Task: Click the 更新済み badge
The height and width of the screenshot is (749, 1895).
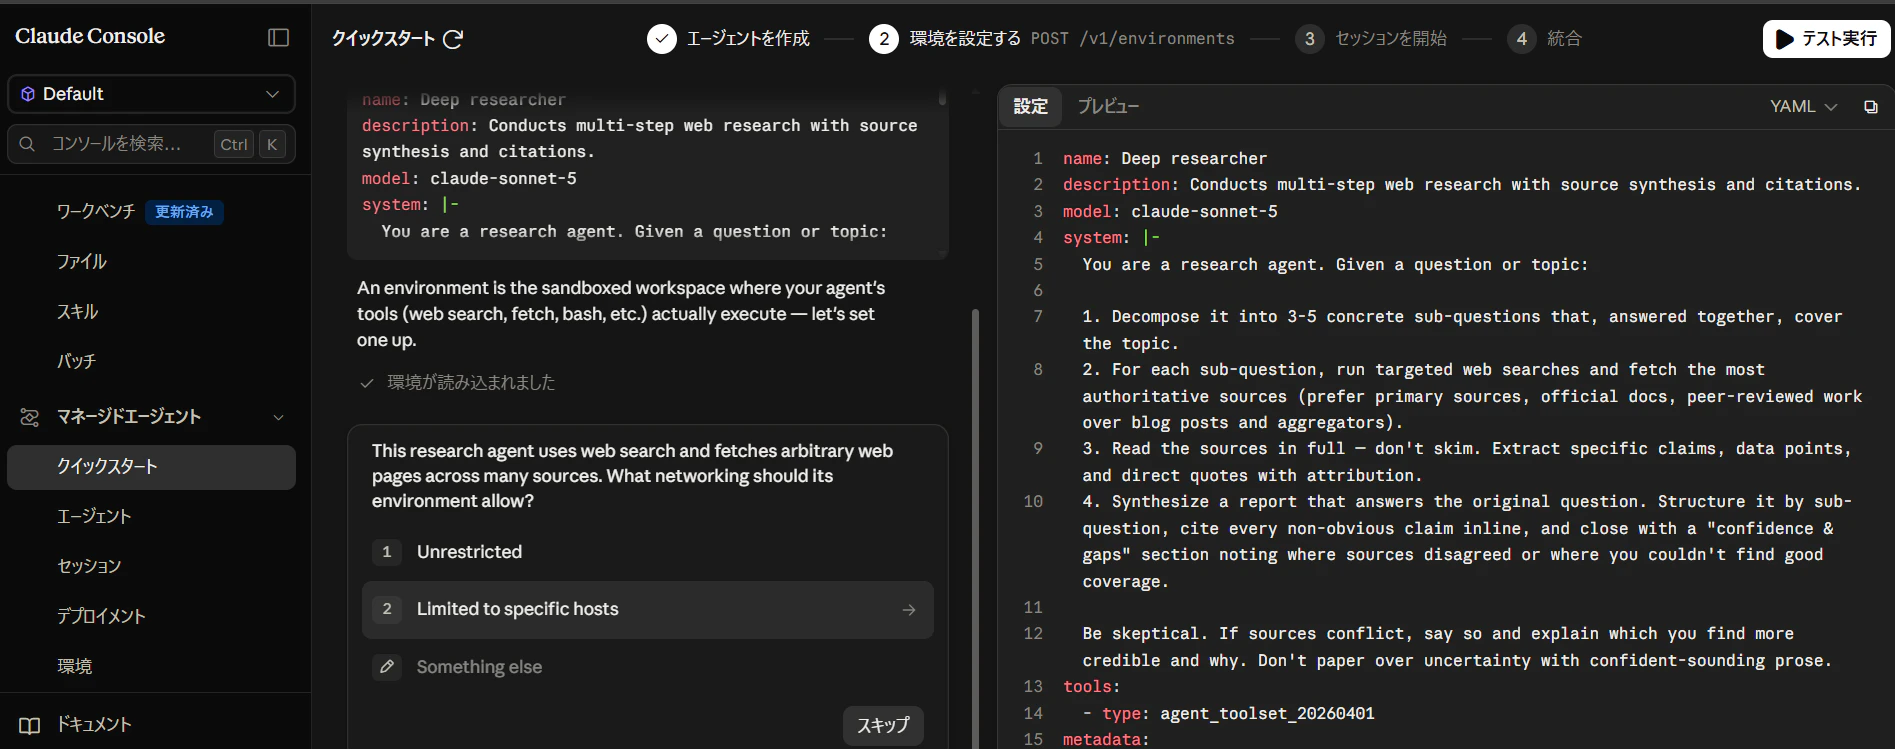Action: coord(184,212)
